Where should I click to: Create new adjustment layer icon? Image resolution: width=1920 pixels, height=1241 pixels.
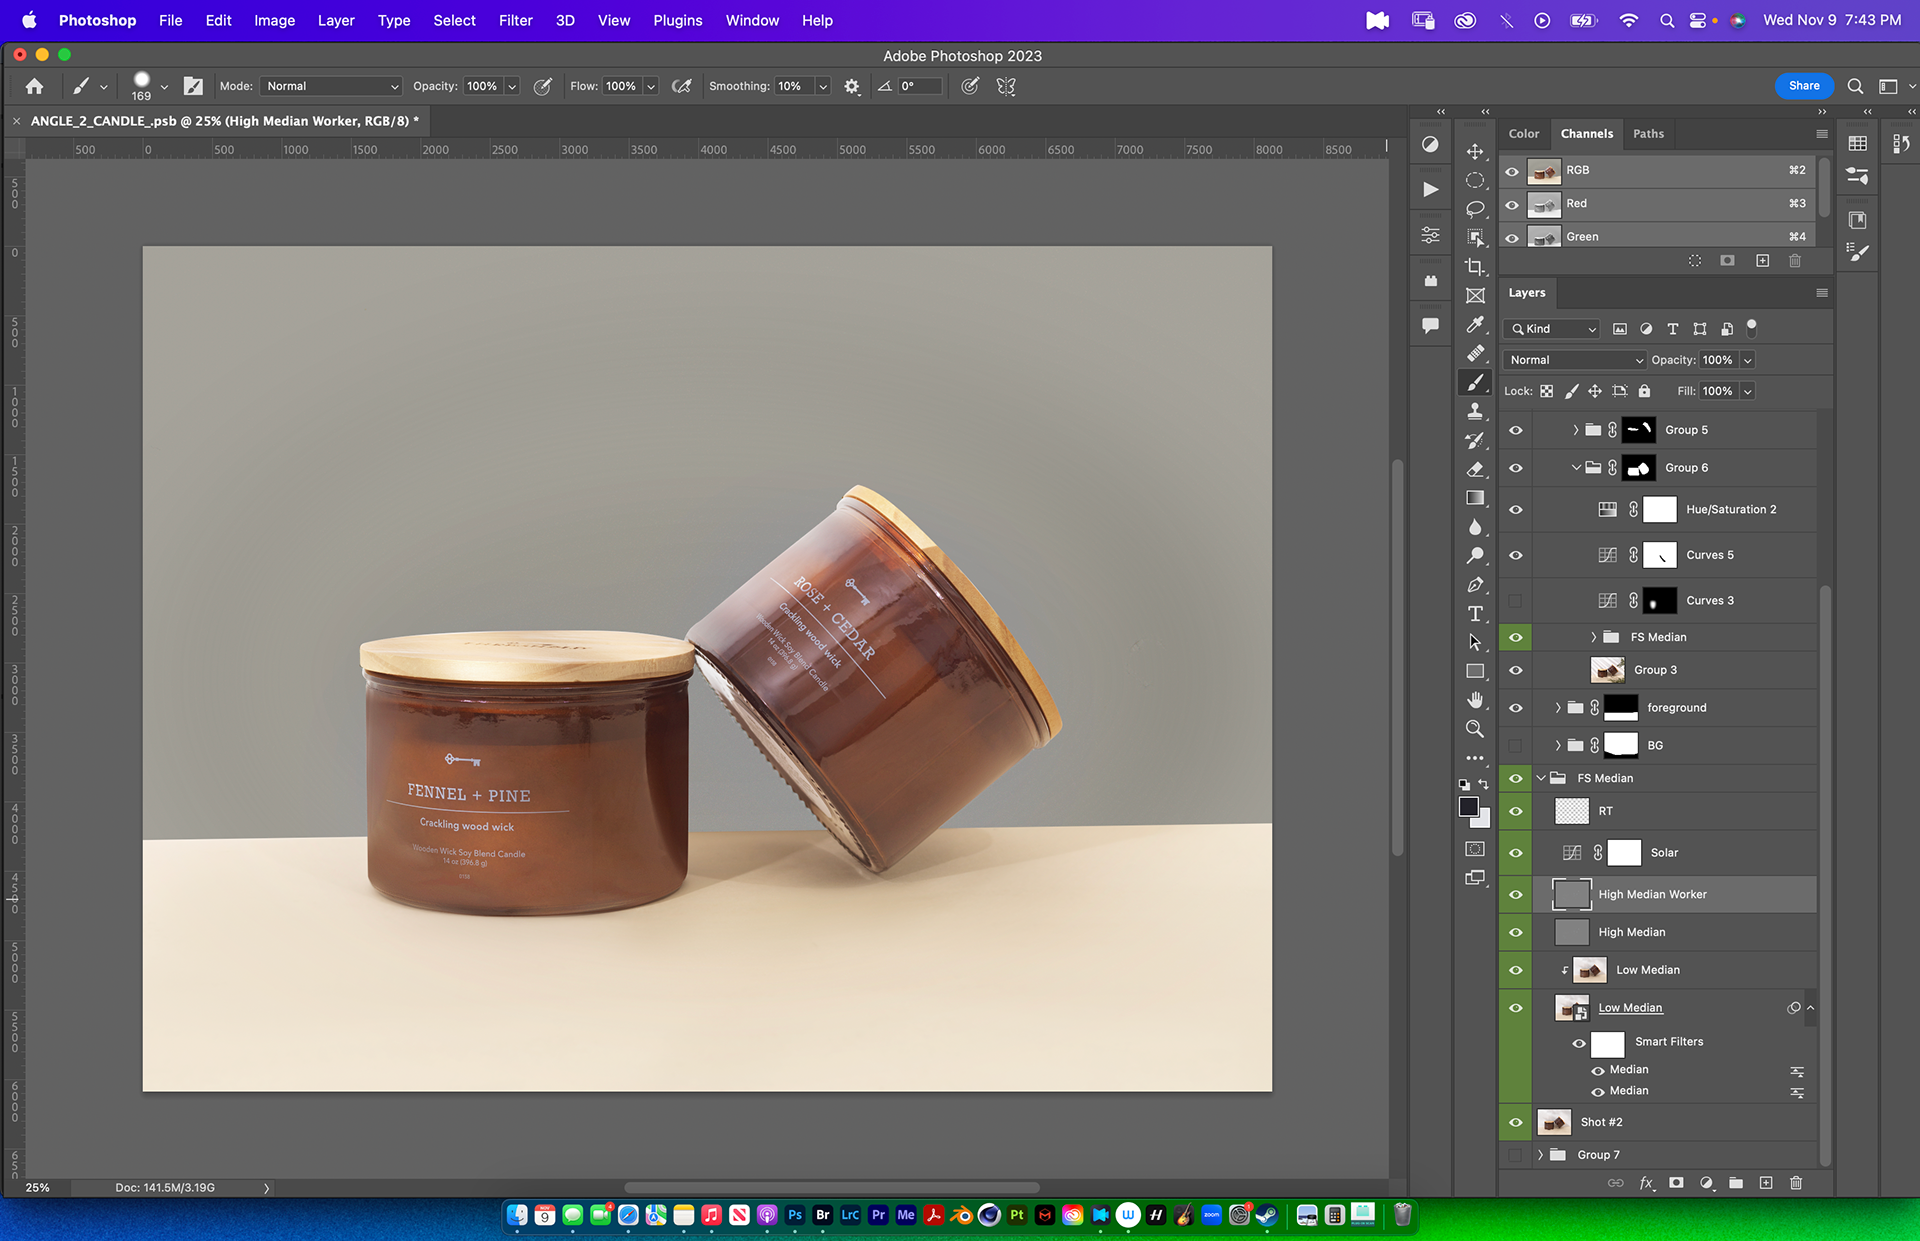pyautogui.click(x=1707, y=1183)
